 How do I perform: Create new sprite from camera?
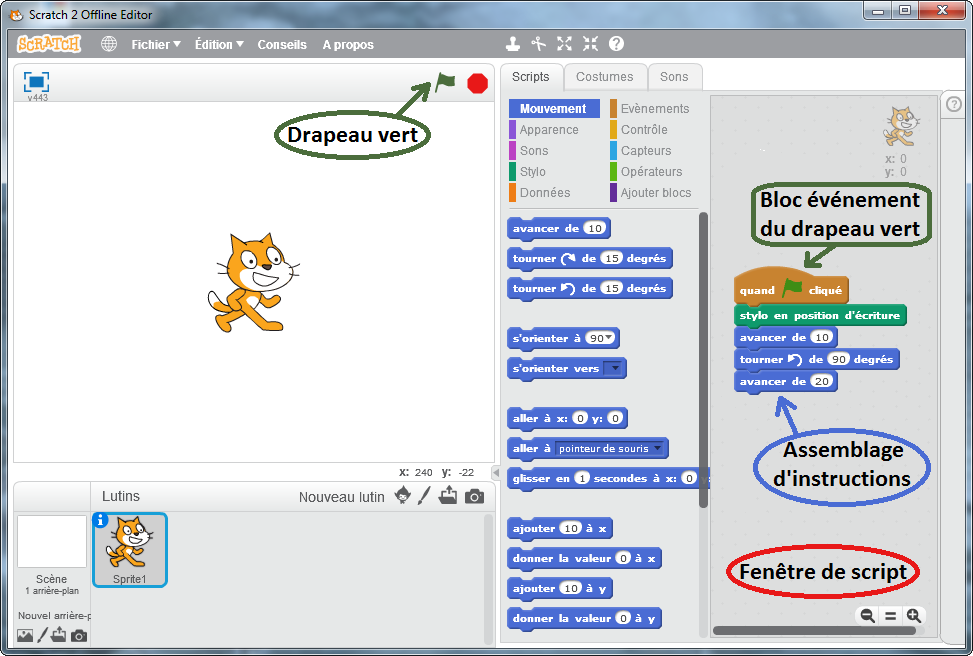click(x=474, y=496)
